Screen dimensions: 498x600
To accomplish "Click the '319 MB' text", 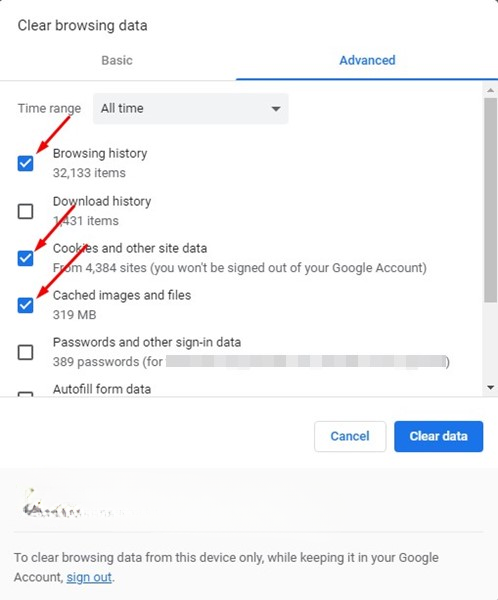I will click(75, 315).
